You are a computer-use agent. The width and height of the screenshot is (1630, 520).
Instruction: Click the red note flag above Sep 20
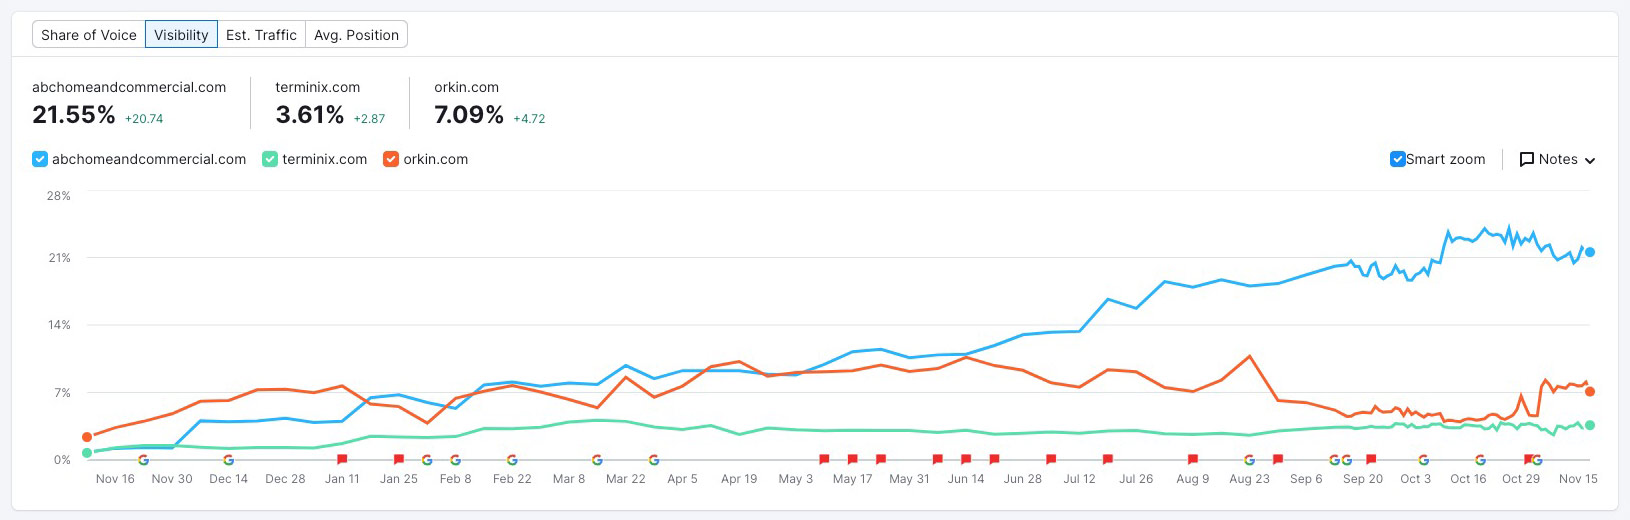pyautogui.click(x=1371, y=459)
